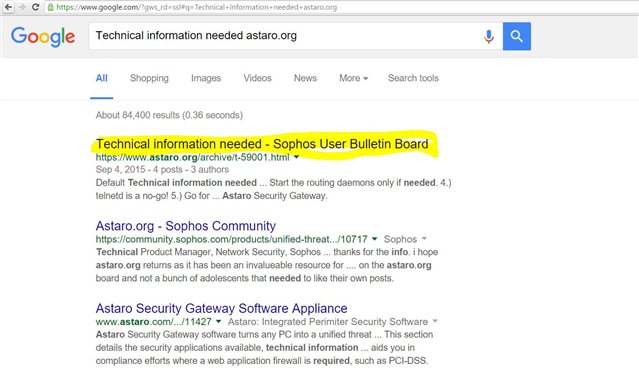Open the Search tools option
This screenshot has height=381, width=639.
413,78
